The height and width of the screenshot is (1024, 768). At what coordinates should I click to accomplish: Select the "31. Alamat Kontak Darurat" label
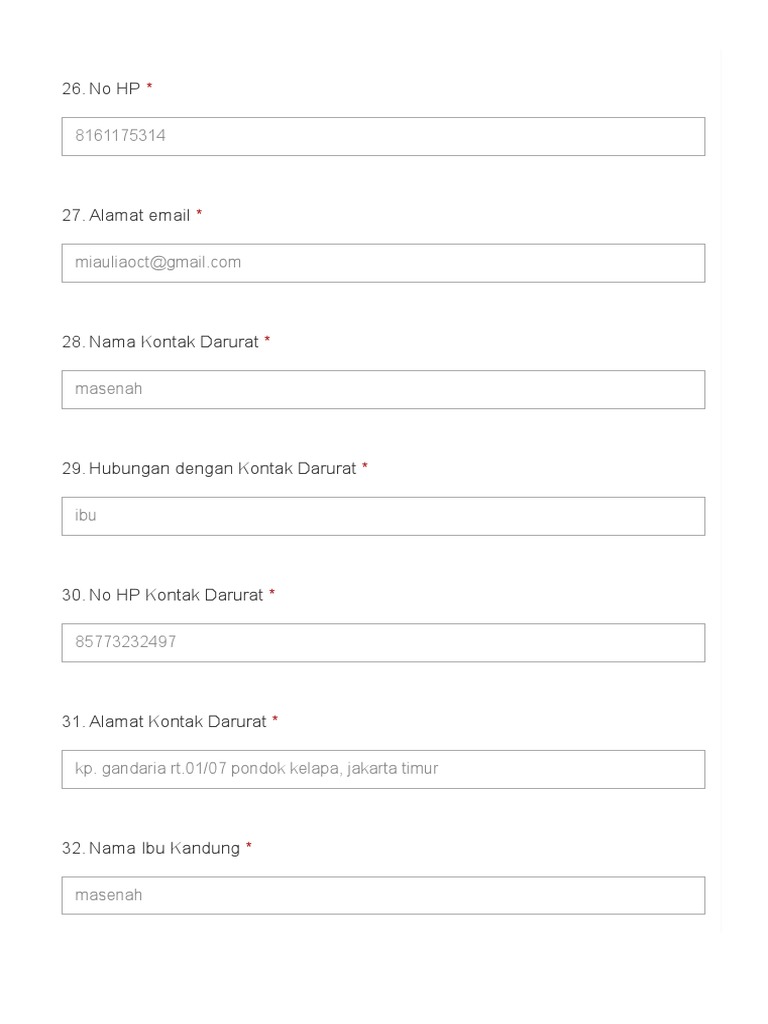point(164,721)
